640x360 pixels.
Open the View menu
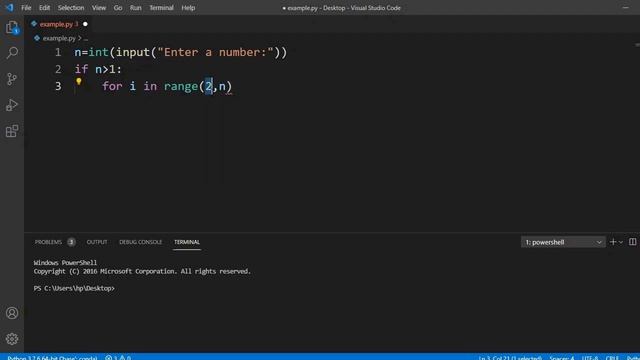click(x=98, y=8)
